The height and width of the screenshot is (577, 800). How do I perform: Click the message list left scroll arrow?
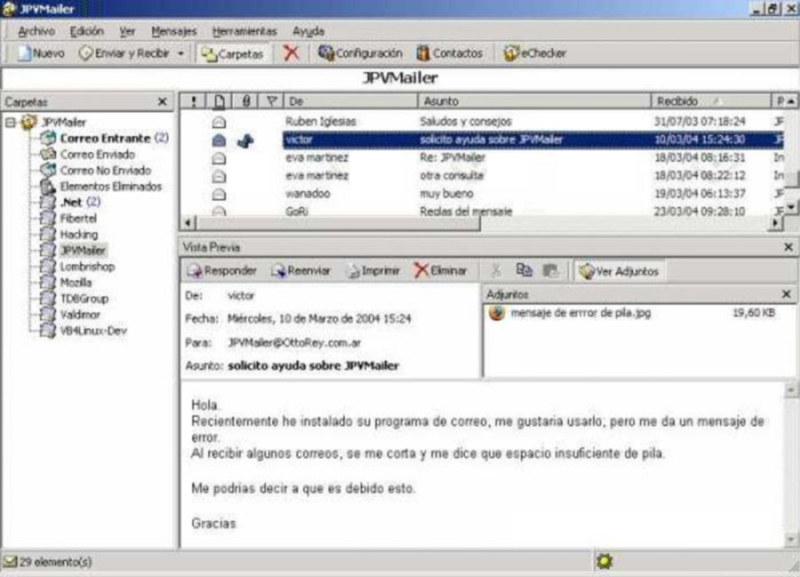tap(188, 223)
